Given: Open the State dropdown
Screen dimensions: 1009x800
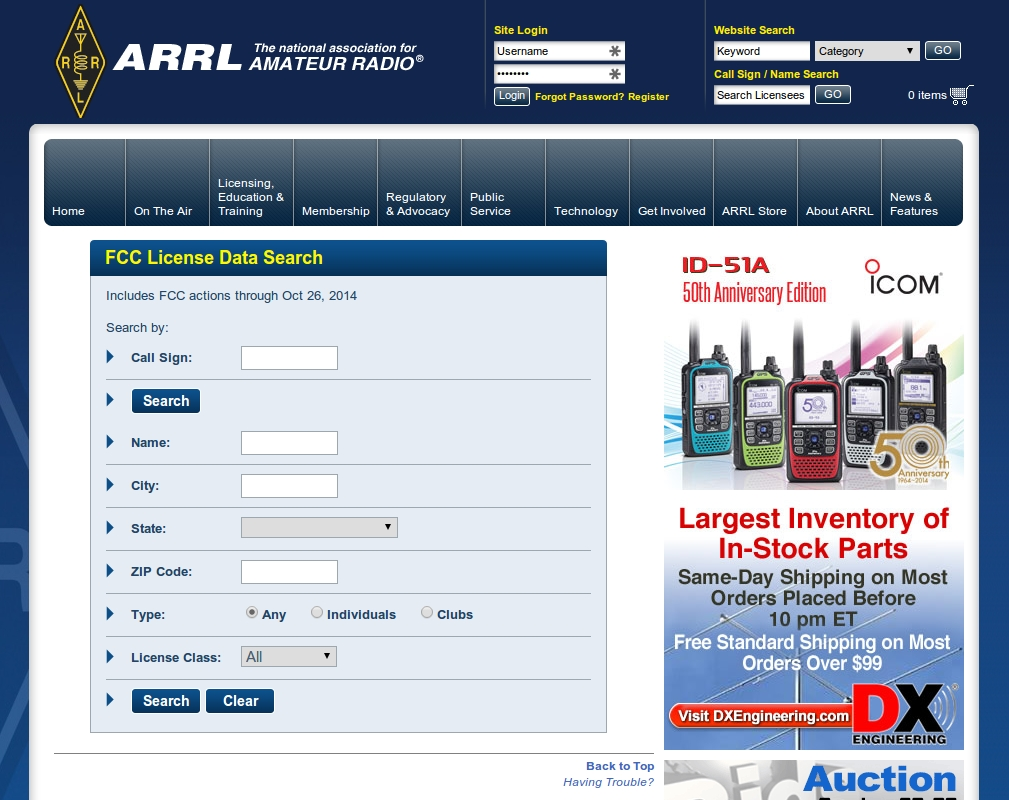Looking at the screenshot, I should [x=319, y=527].
